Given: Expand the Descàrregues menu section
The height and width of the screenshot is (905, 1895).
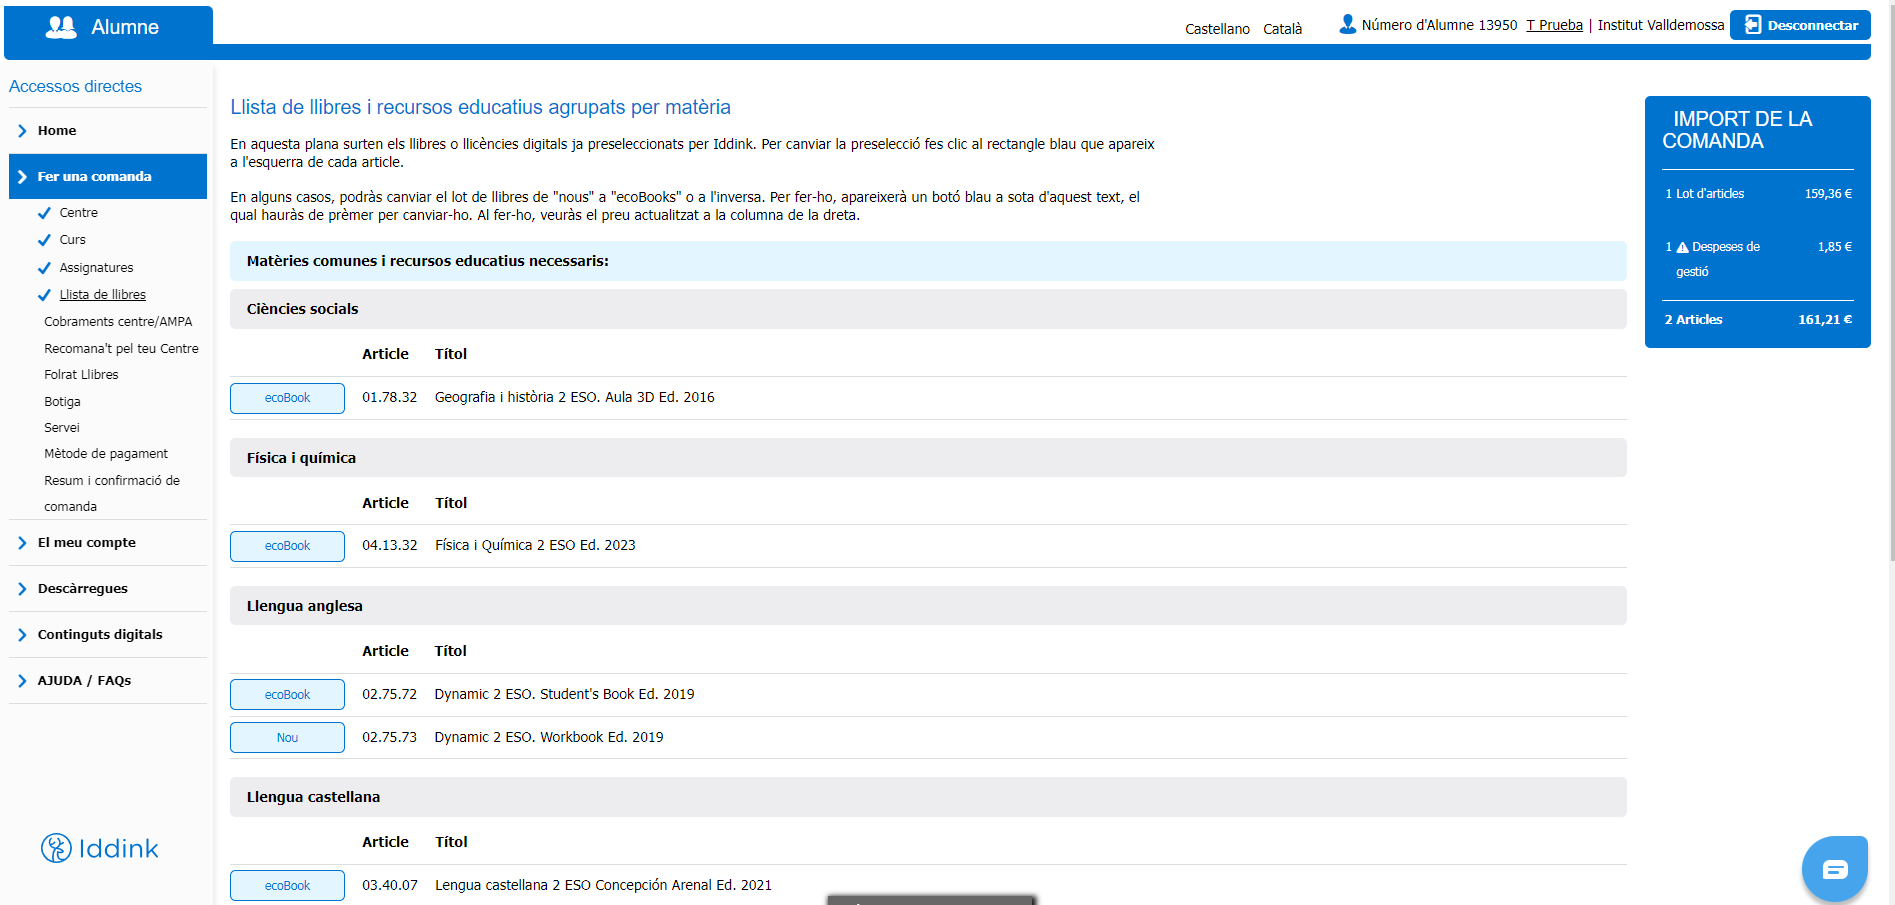Looking at the screenshot, I should pyautogui.click(x=83, y=589).
